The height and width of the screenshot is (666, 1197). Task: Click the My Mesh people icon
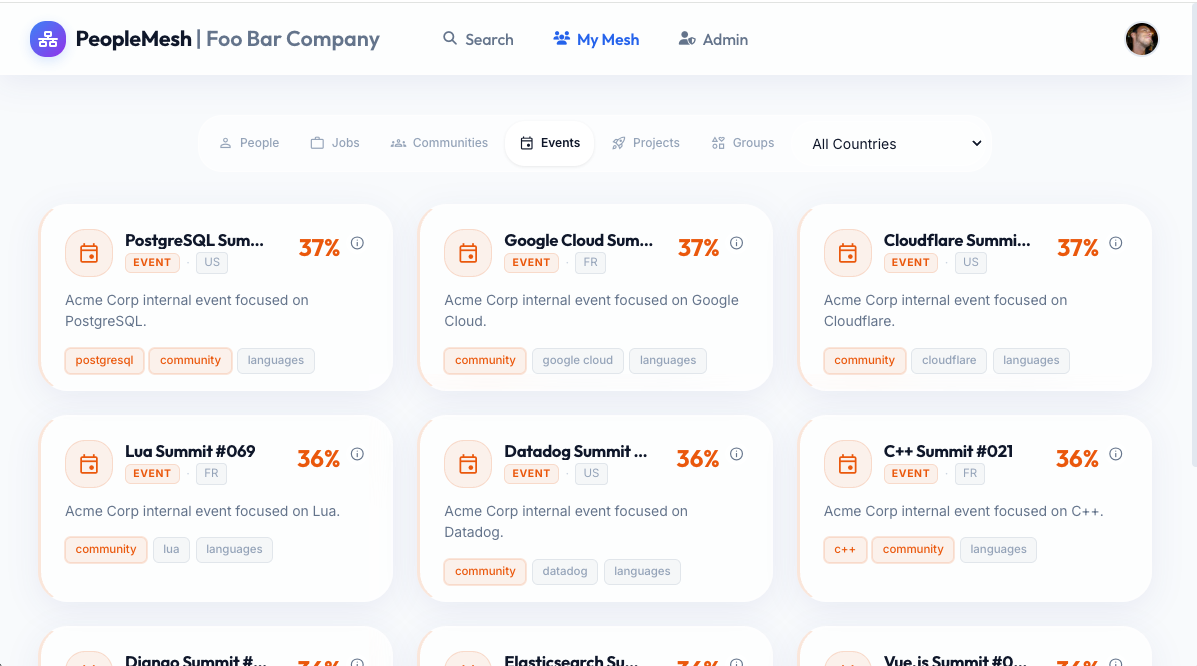click(x=562, y=38)
